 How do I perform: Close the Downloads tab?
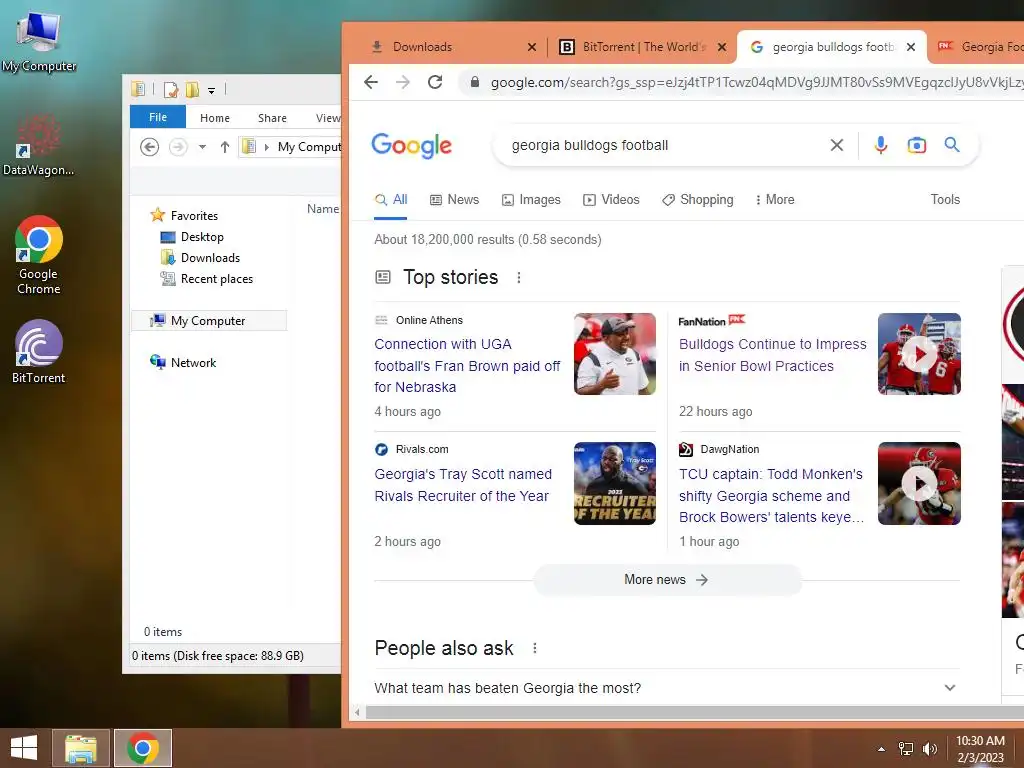click(x=532, y=47)
